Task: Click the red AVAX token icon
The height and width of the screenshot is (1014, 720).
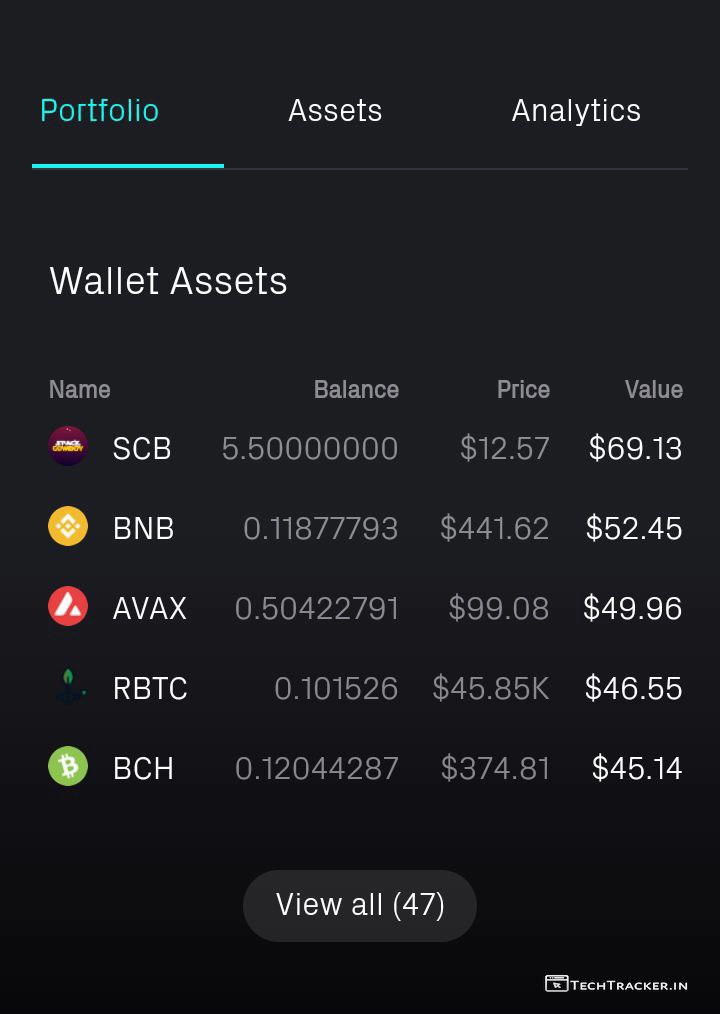Action: (68, 607)
